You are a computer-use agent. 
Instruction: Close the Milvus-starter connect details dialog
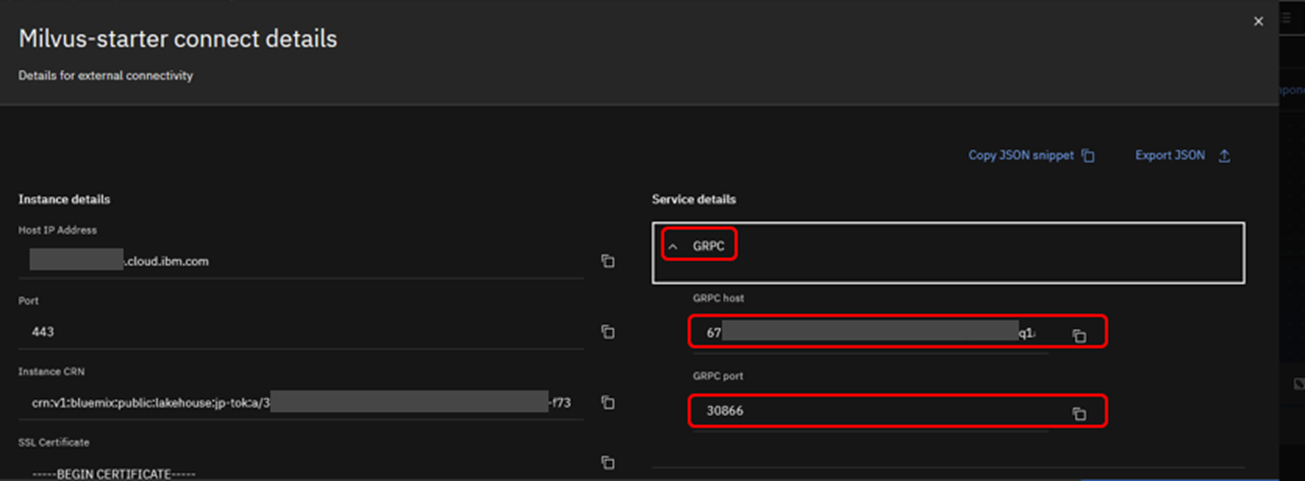[1258, 21]
